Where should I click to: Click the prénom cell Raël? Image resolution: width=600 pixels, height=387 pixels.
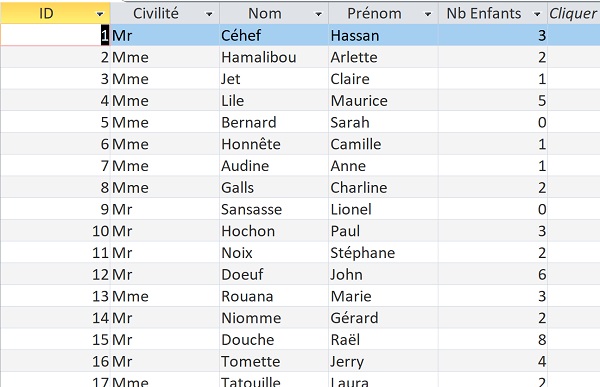click(383, 340)
